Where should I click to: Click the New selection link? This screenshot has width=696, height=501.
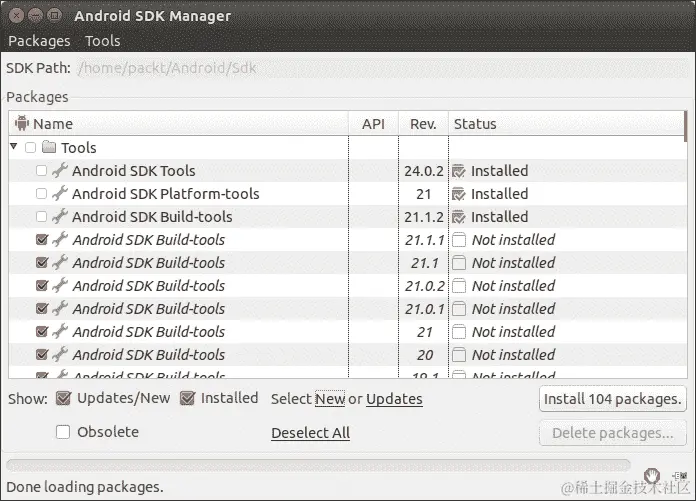pos(330,399)
